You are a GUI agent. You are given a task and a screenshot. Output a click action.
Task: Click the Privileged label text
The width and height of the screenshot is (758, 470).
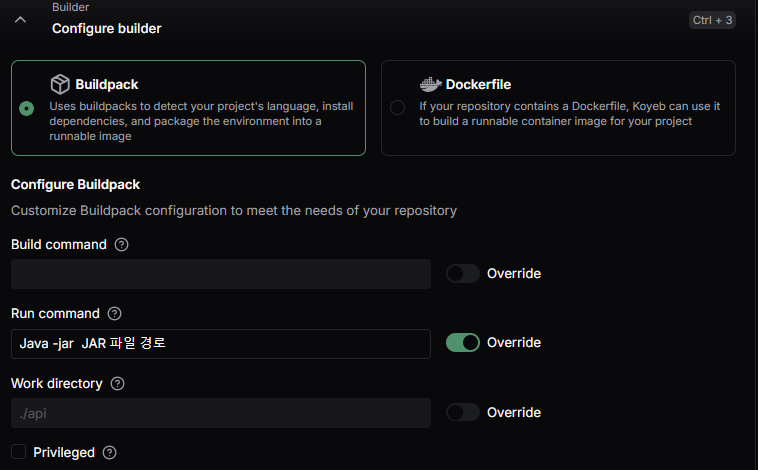click(x=64, y=453)
